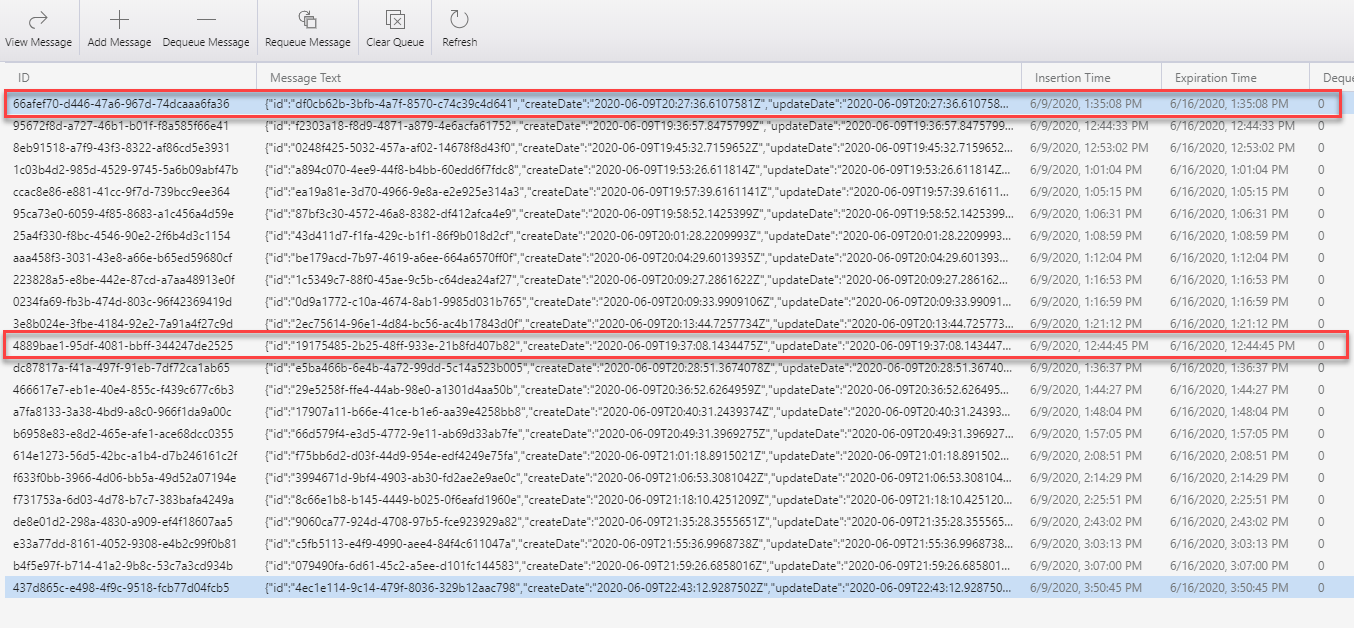Select message ID 95672f8d-a727-46b1-b01f-f8a585f66e41

(x=121, y=126)
